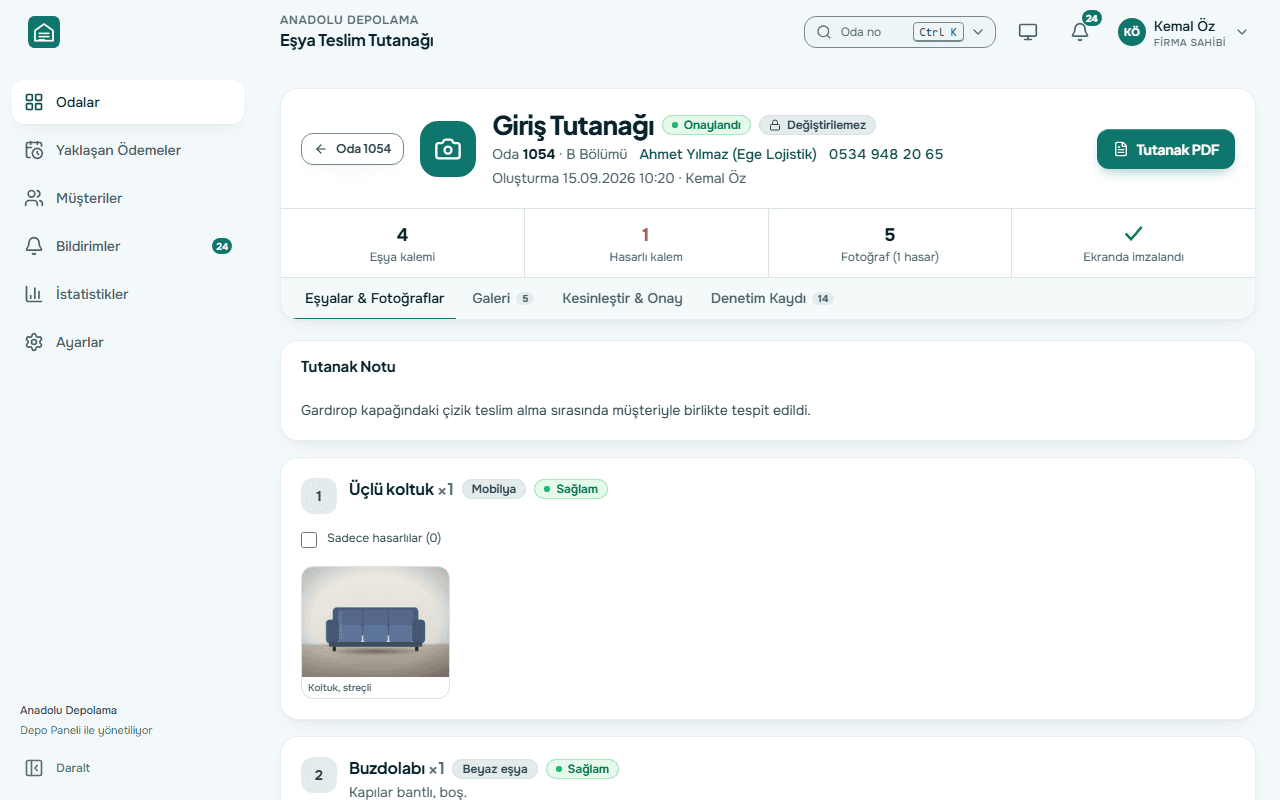Open the Galeri tab

(x=502, y=298)
